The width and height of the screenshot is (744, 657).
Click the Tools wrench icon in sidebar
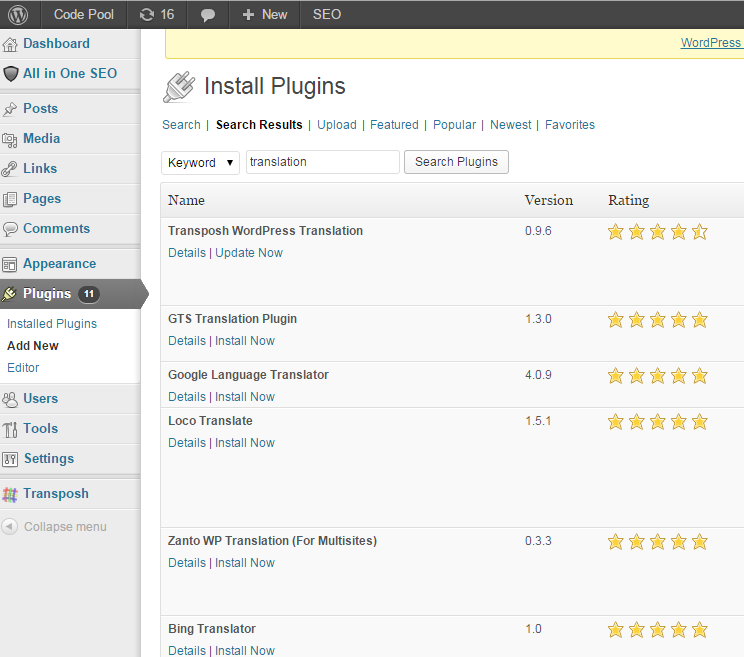11,429
